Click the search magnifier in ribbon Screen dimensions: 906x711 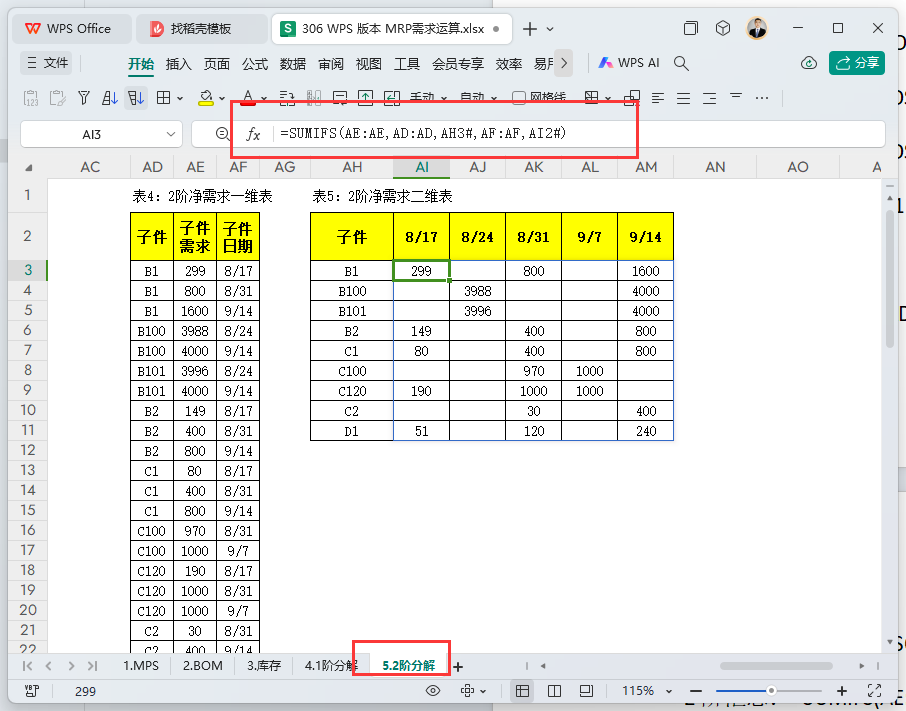pos(681,64)
